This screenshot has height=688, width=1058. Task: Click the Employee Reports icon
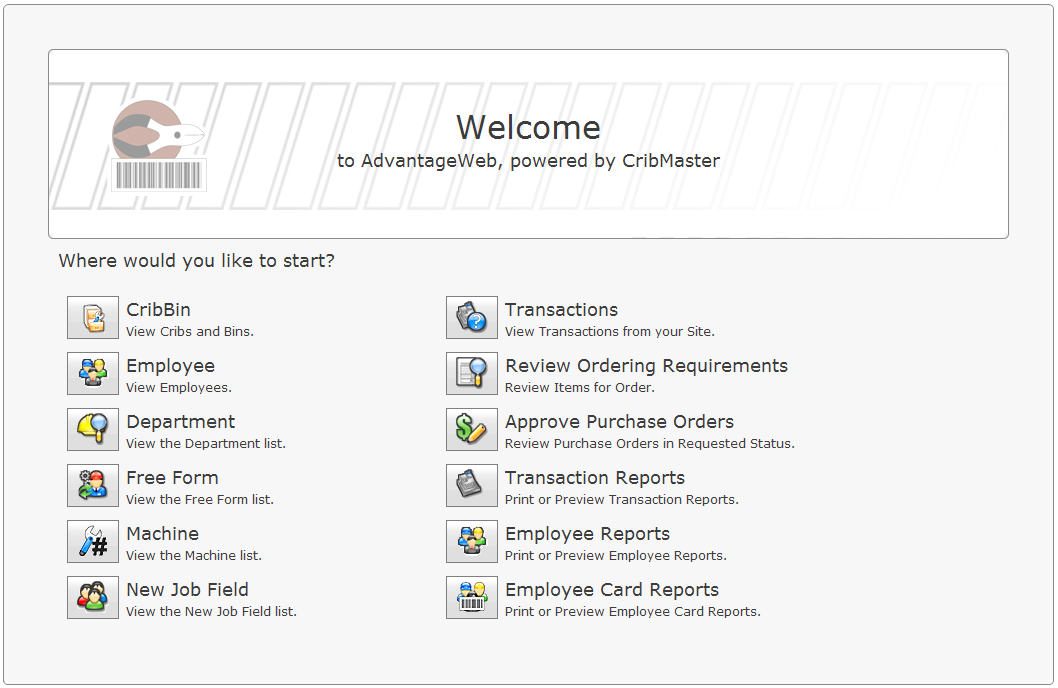pos(472,542)
